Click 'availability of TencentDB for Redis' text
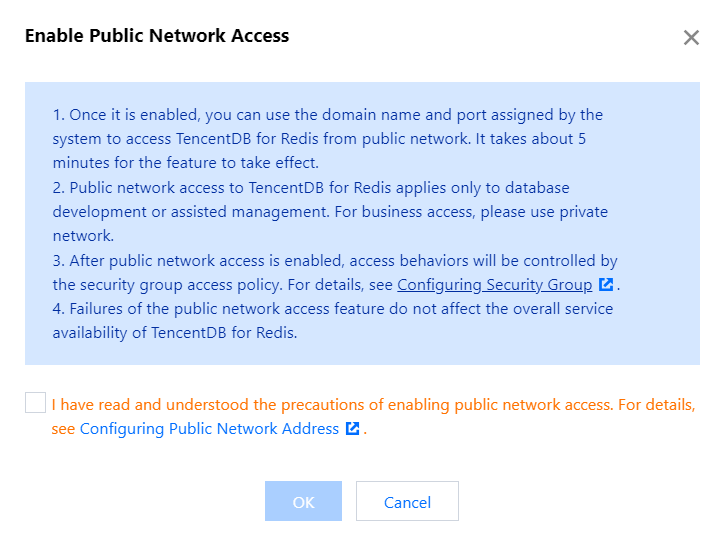The height and width of the screenshot is (538, 727). click(x=175, y=333)
